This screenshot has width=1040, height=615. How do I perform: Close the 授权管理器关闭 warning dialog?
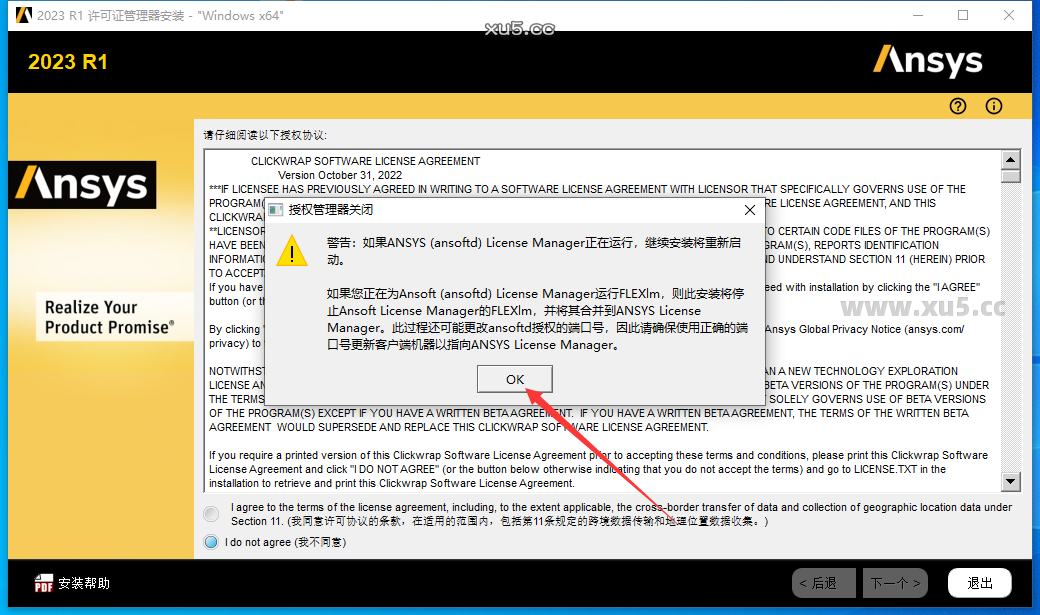[750, 210]
